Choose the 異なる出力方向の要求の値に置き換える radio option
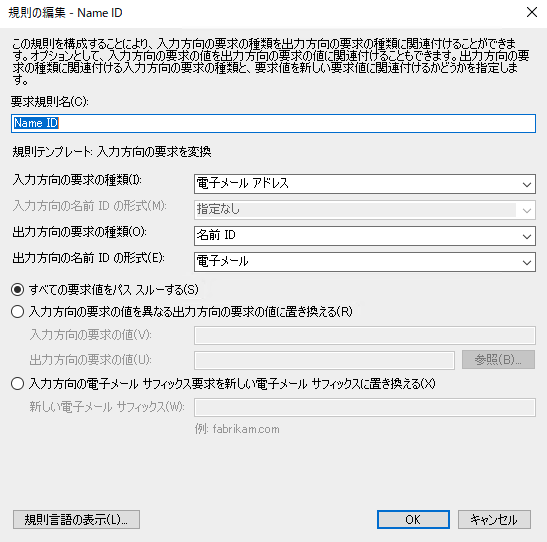The image size is (547, 542). tap(17, 312)
